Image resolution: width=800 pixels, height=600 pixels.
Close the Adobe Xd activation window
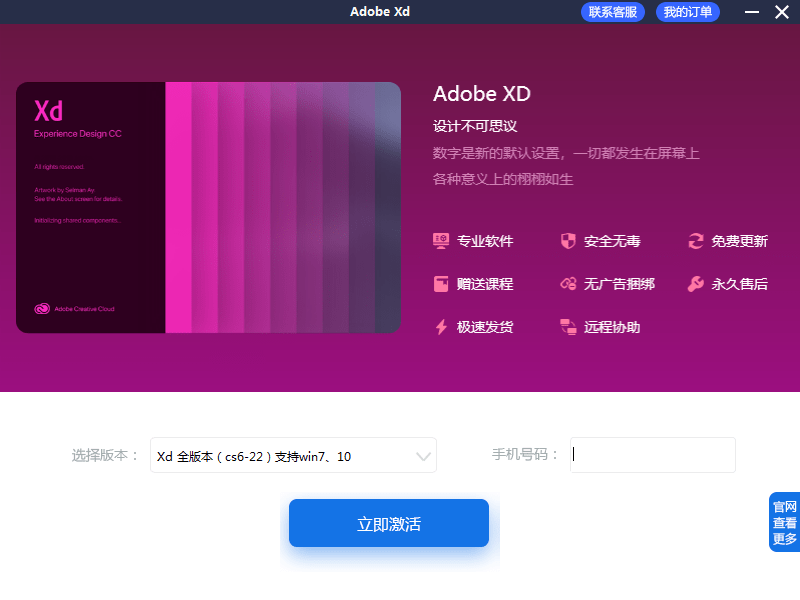781,12
